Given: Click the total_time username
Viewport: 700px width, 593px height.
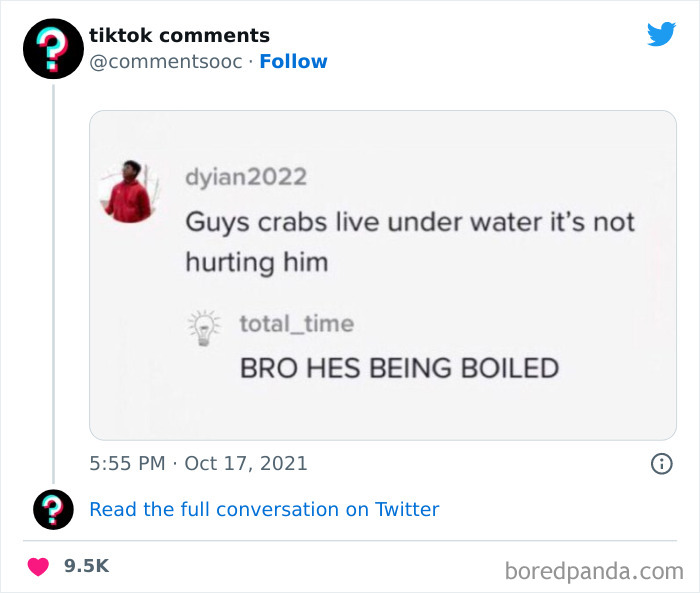Looking at the screenshot, I should coord(296,323).
